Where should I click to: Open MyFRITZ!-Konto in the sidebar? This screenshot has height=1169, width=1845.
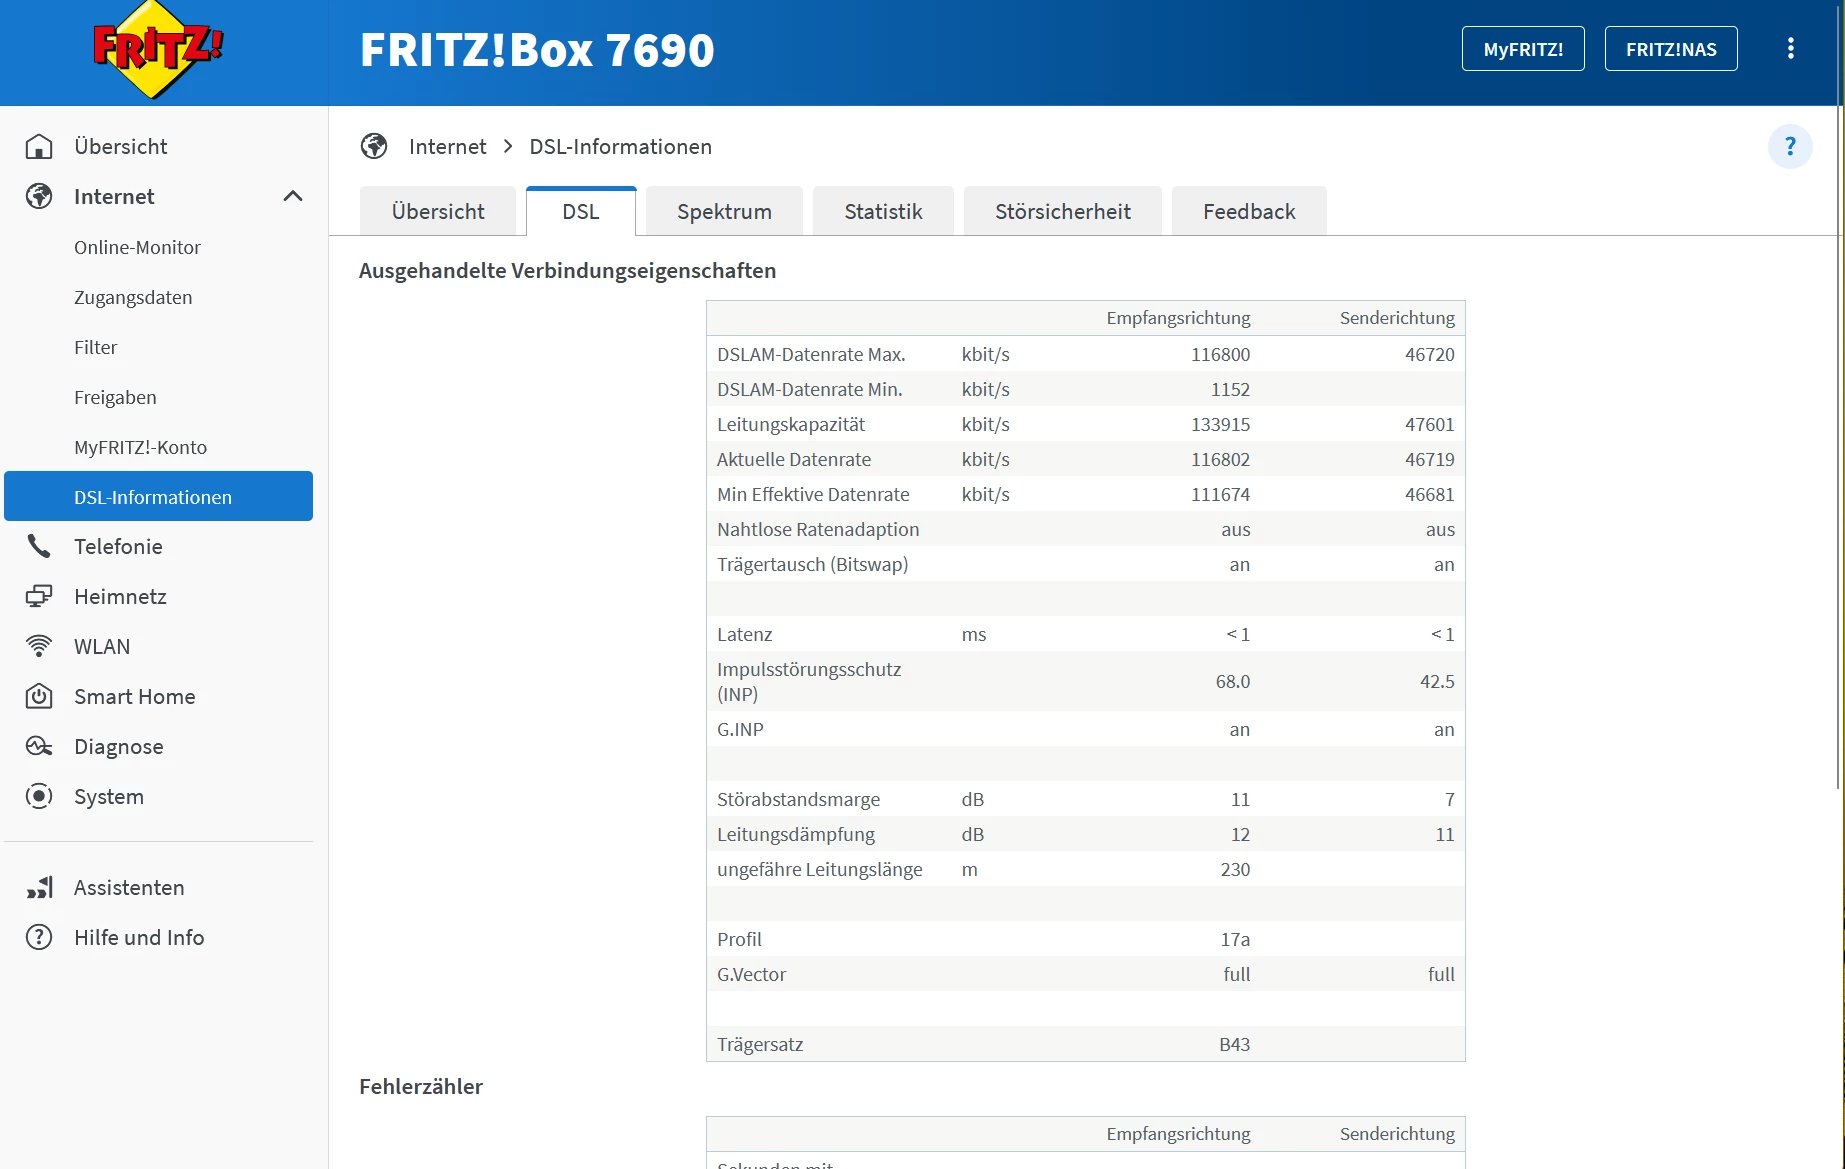140,447
